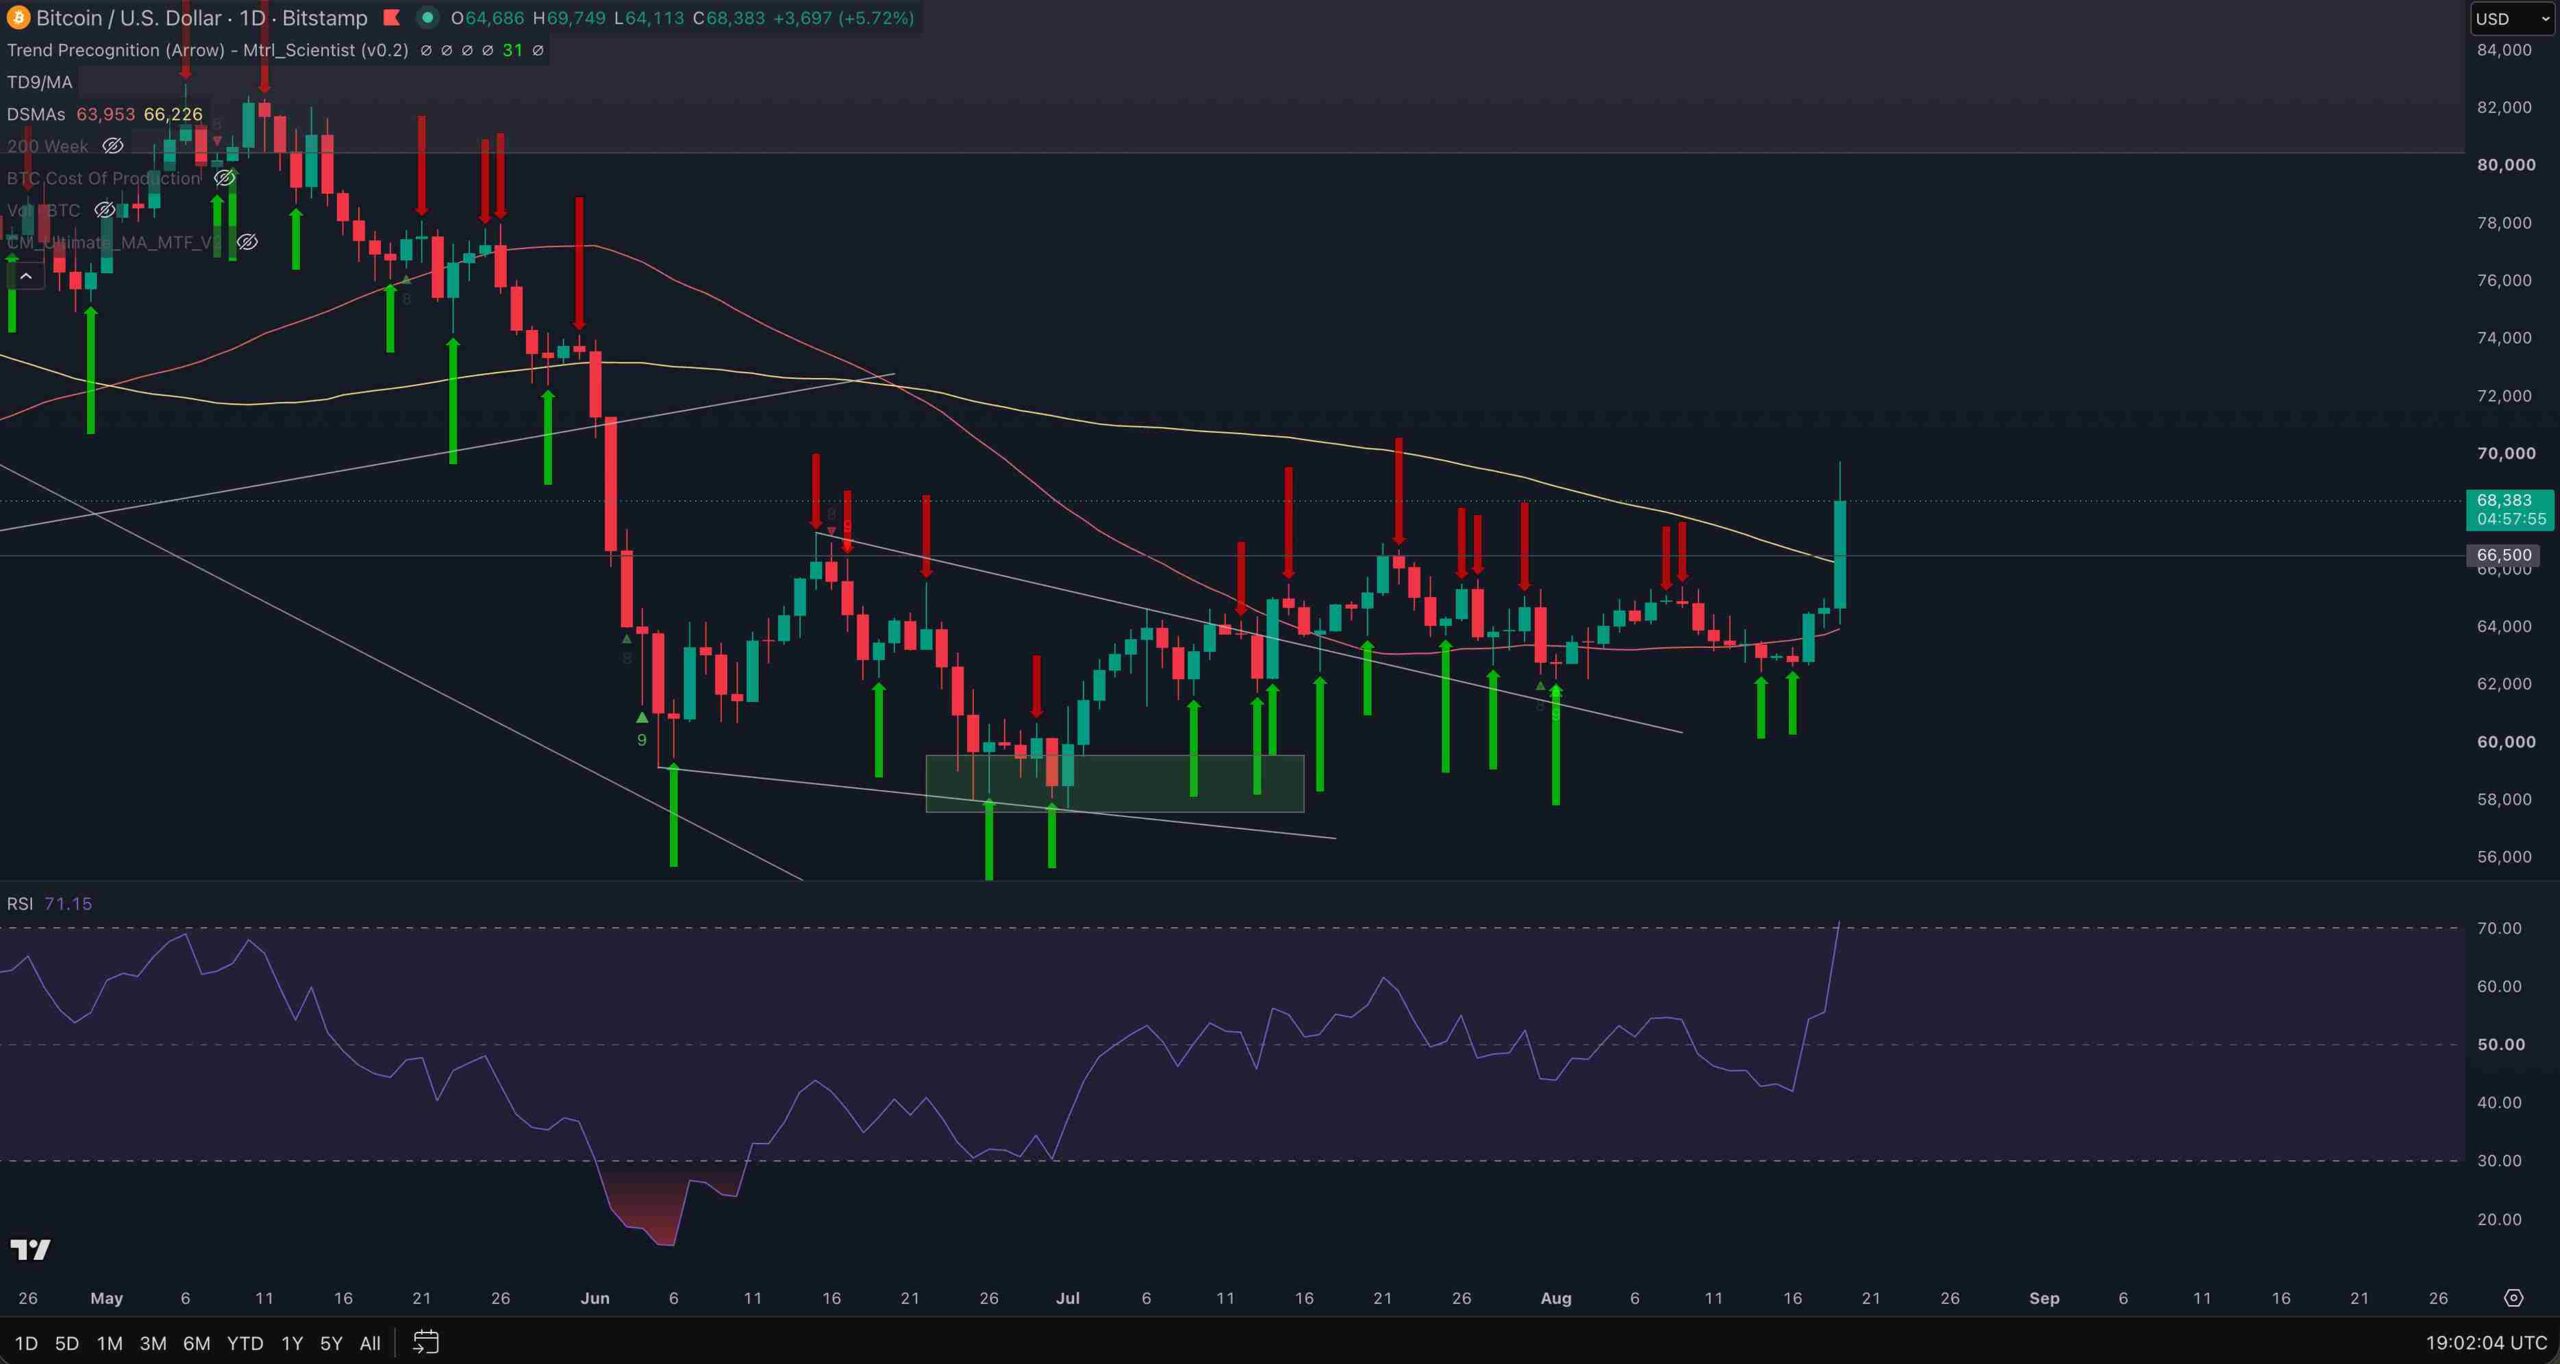Viewport: 2560px width, 1364px height.
Task: Select the 1D time range
Action: (26, 1343)
